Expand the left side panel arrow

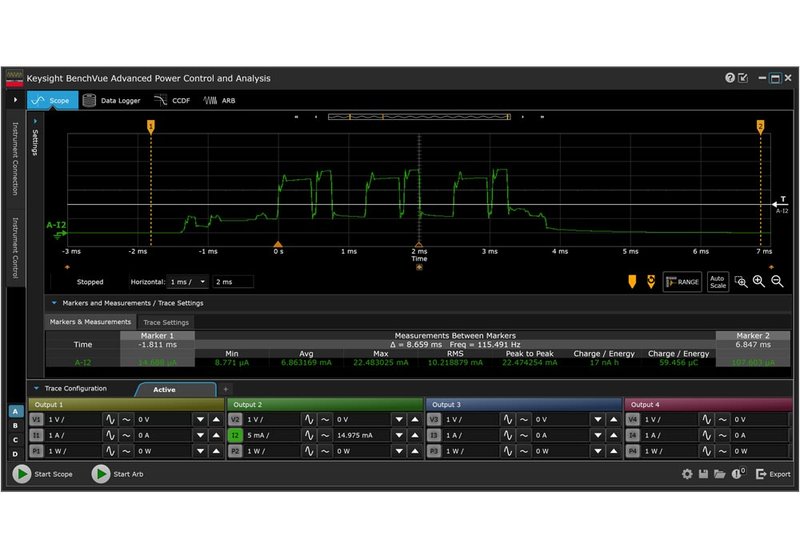pos(15,99)
